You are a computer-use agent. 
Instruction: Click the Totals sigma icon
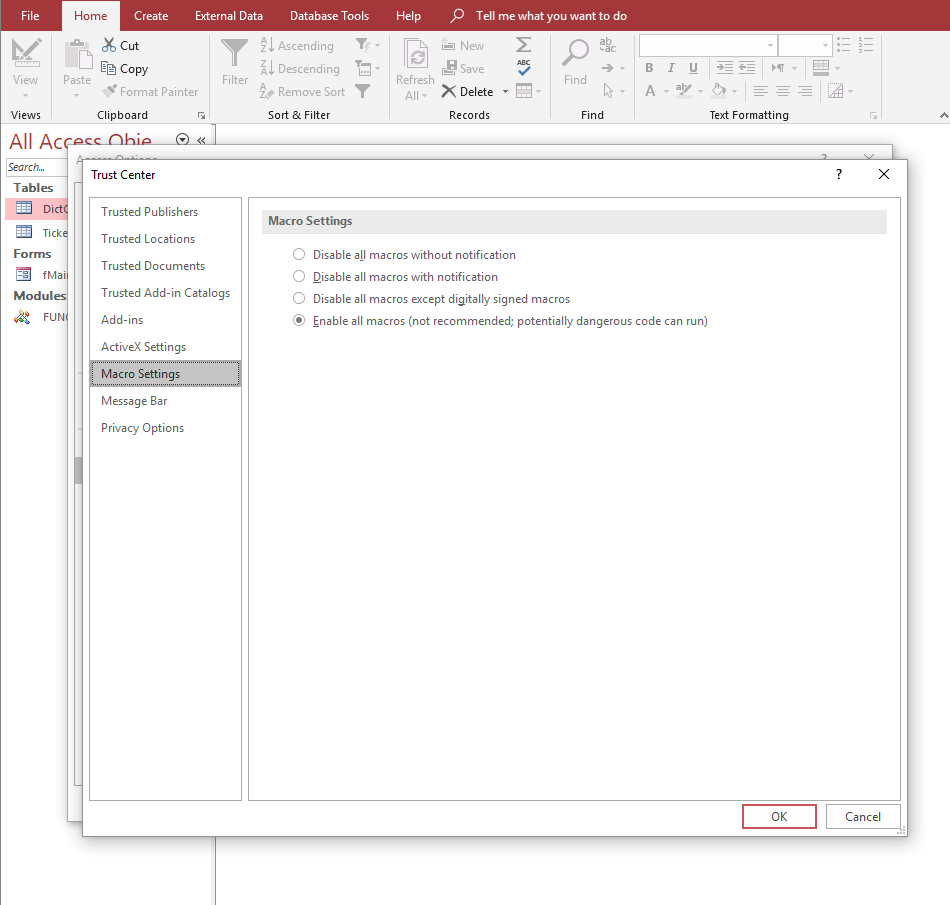coord(523,45)
